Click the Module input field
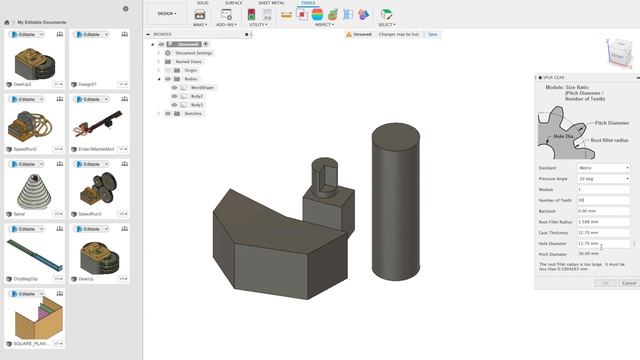The width and height of the screenshot is (640, 360). click(603, 189)
